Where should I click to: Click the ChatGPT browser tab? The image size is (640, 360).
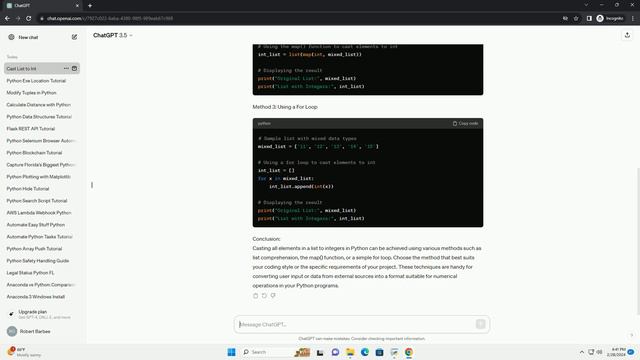click(41, 6)
